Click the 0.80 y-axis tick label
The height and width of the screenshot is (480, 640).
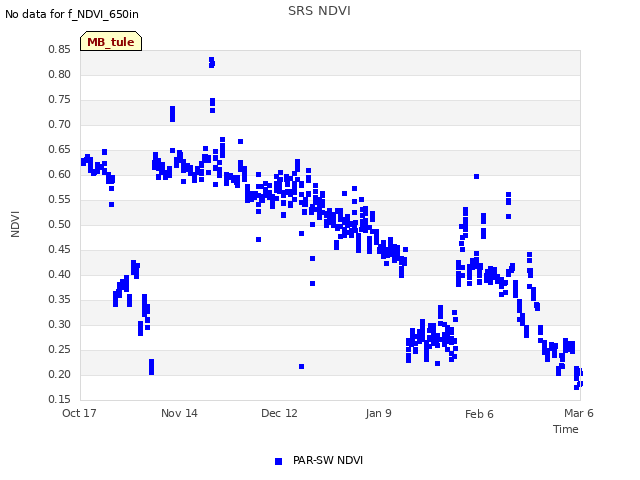tap(59, 74)
